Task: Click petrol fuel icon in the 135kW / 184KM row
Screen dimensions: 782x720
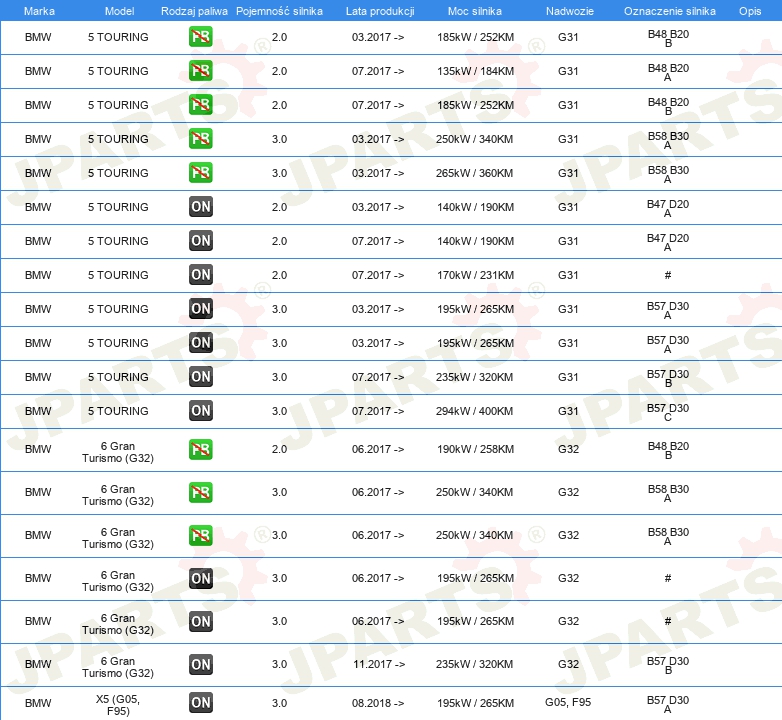Action: 200,71
